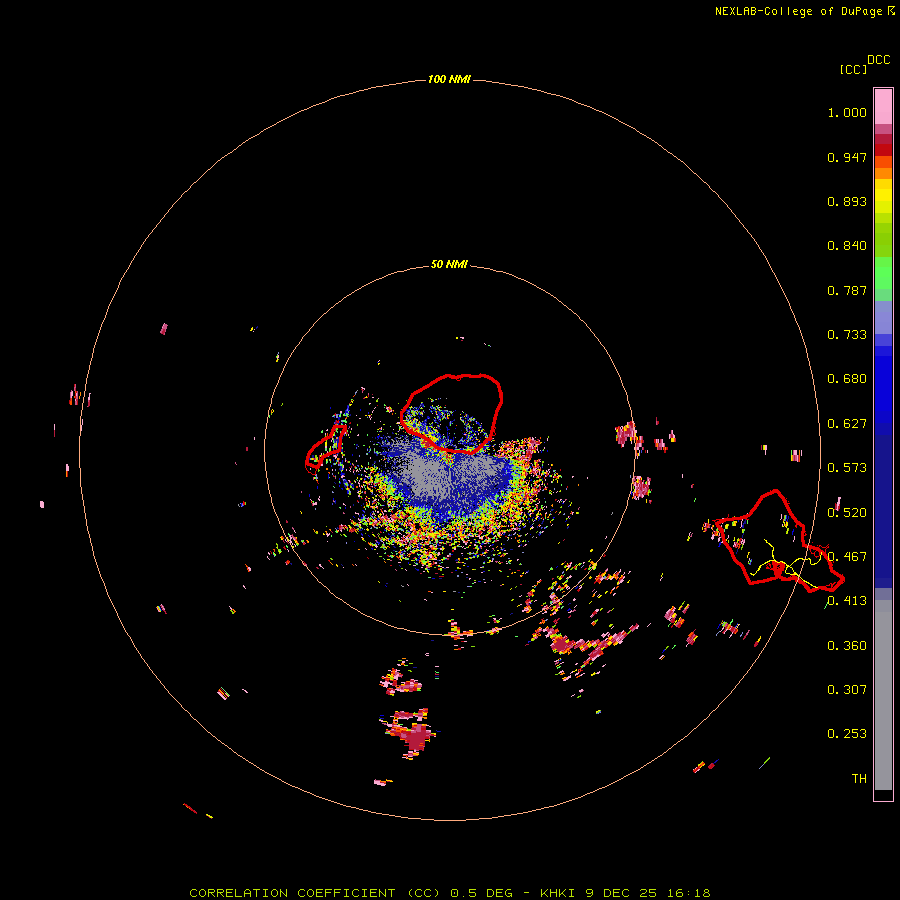Select the 0.627 scale value
The width and height of the screenshot is (900, 900).
[x=847, y=424]
